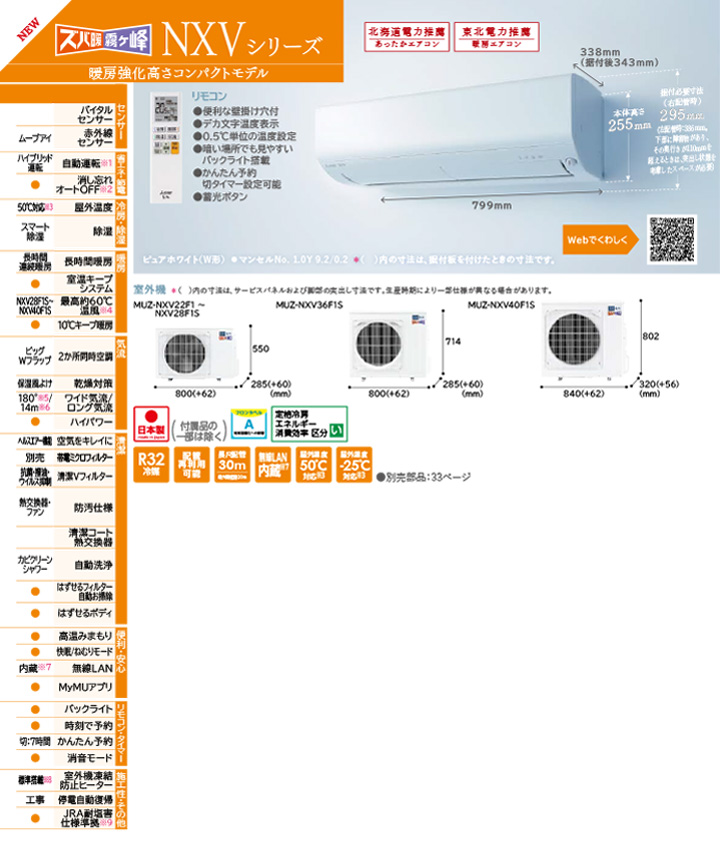Select the 長尺配管 30m badge

pos(232,464)
